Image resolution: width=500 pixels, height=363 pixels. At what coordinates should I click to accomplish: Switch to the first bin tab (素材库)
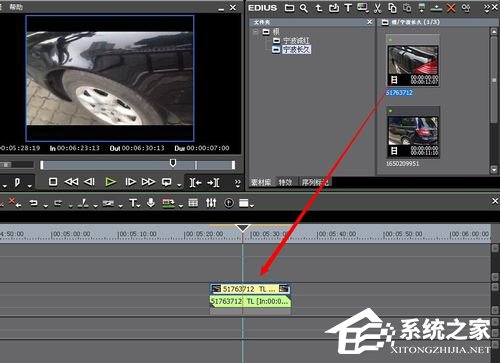(261, 182)
